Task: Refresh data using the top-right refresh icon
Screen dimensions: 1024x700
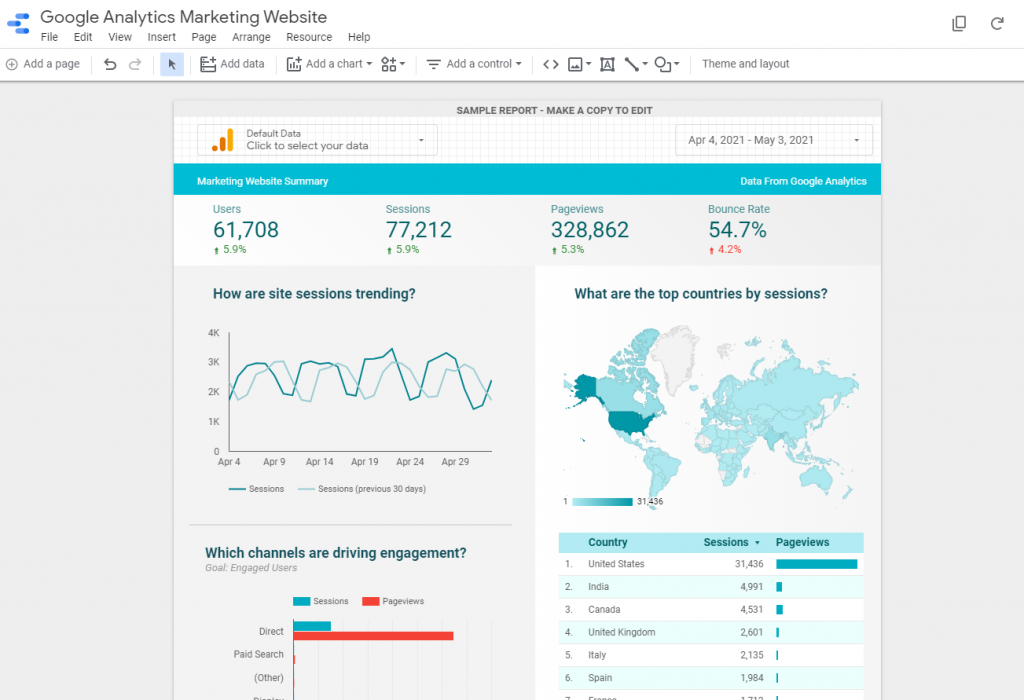Action: pyautogui.click(x=996, y=24)
